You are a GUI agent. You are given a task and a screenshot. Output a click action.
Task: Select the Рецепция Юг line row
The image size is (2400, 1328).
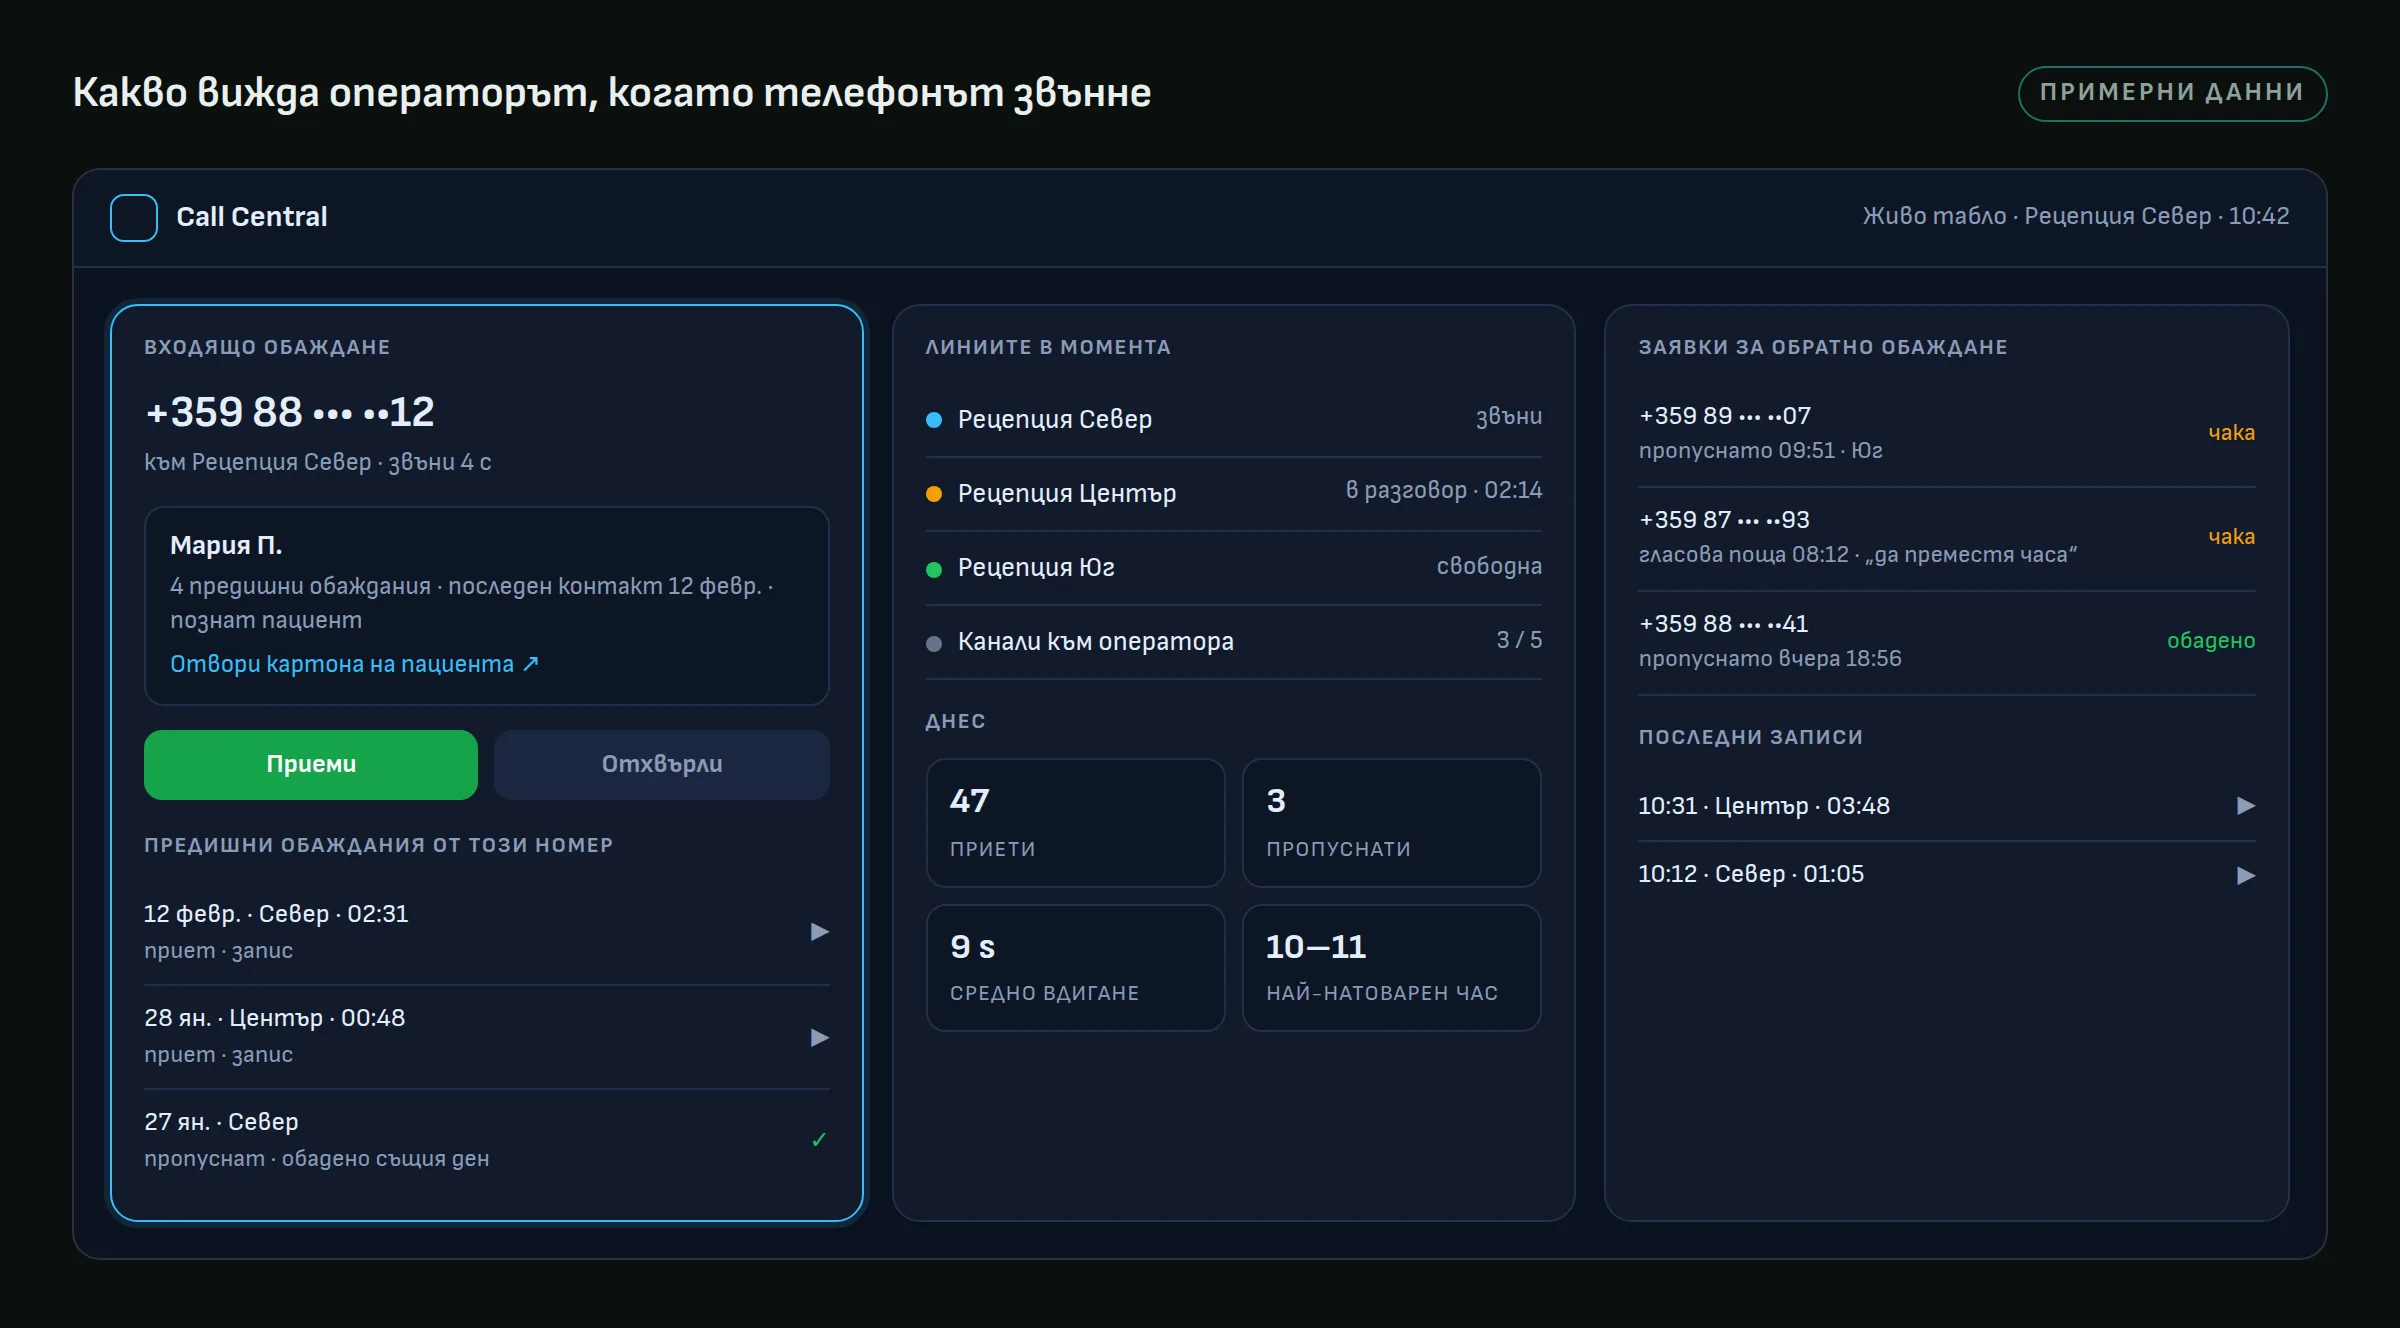click(1234, 568)
